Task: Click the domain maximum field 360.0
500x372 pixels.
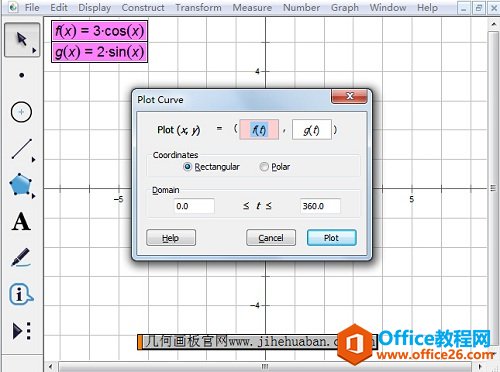Action: coord(320,206)
